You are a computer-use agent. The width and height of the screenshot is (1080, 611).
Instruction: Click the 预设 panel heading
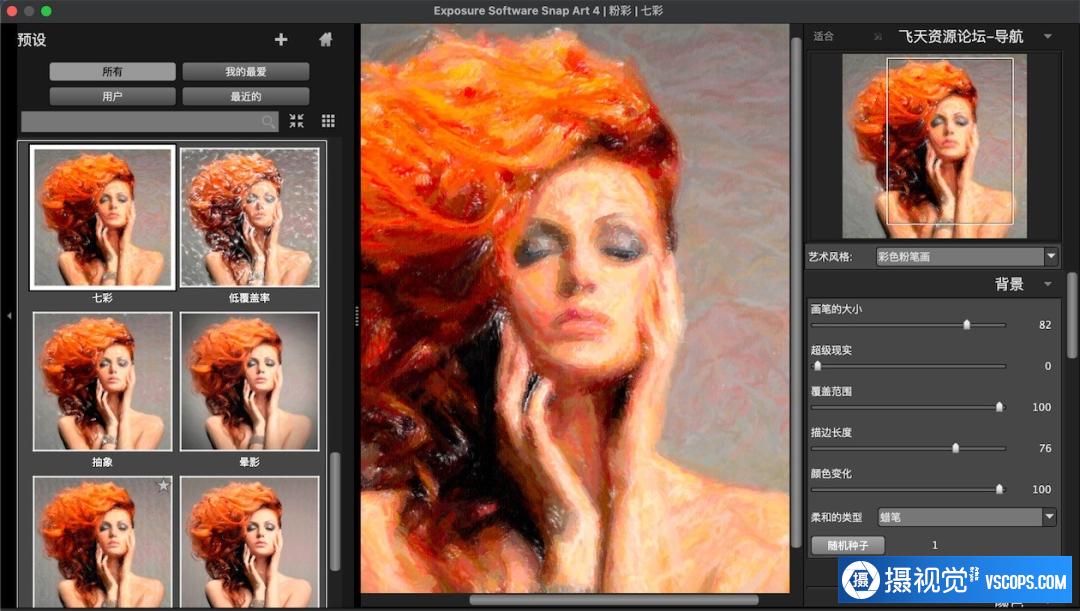click(x=32, y=39)
